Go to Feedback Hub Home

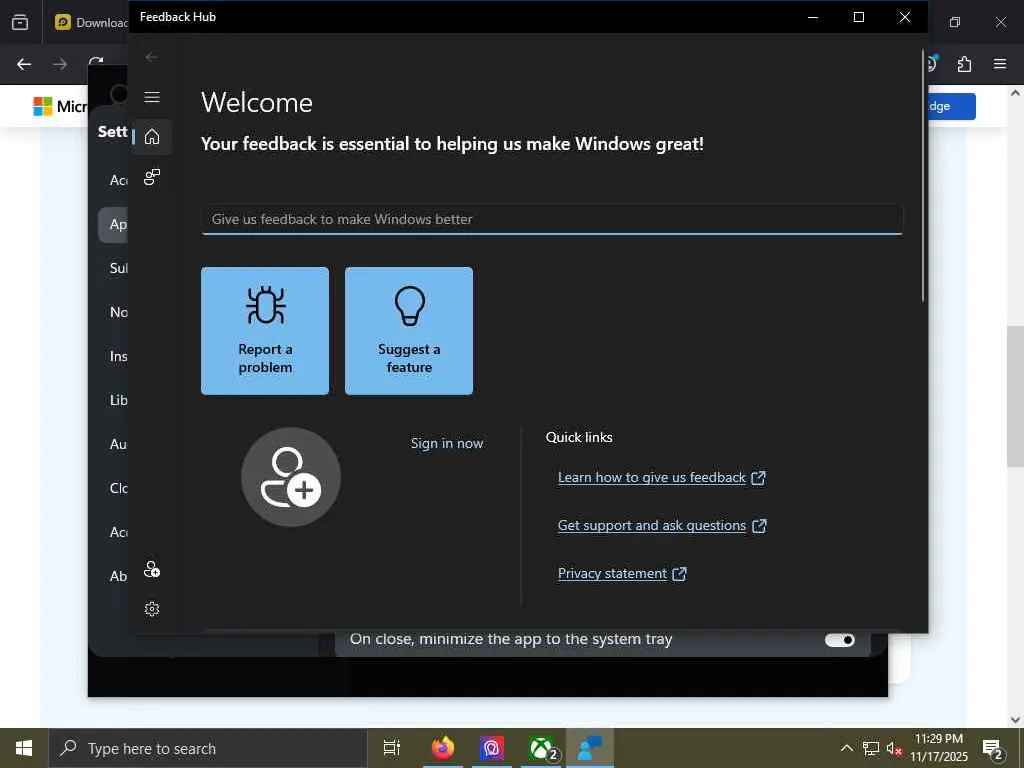pyautogui.click(x=152, y=136)
